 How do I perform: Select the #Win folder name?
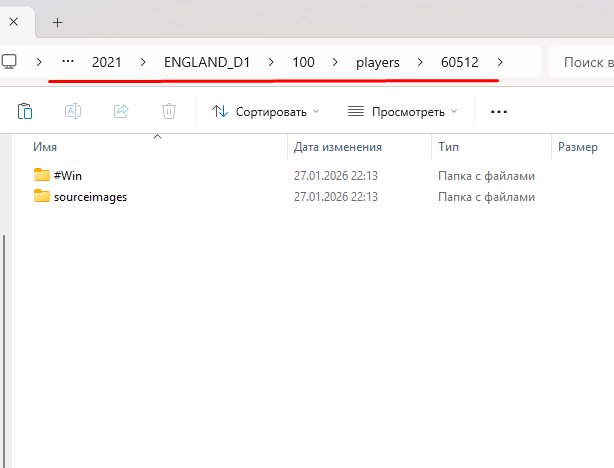pos(68,176)
